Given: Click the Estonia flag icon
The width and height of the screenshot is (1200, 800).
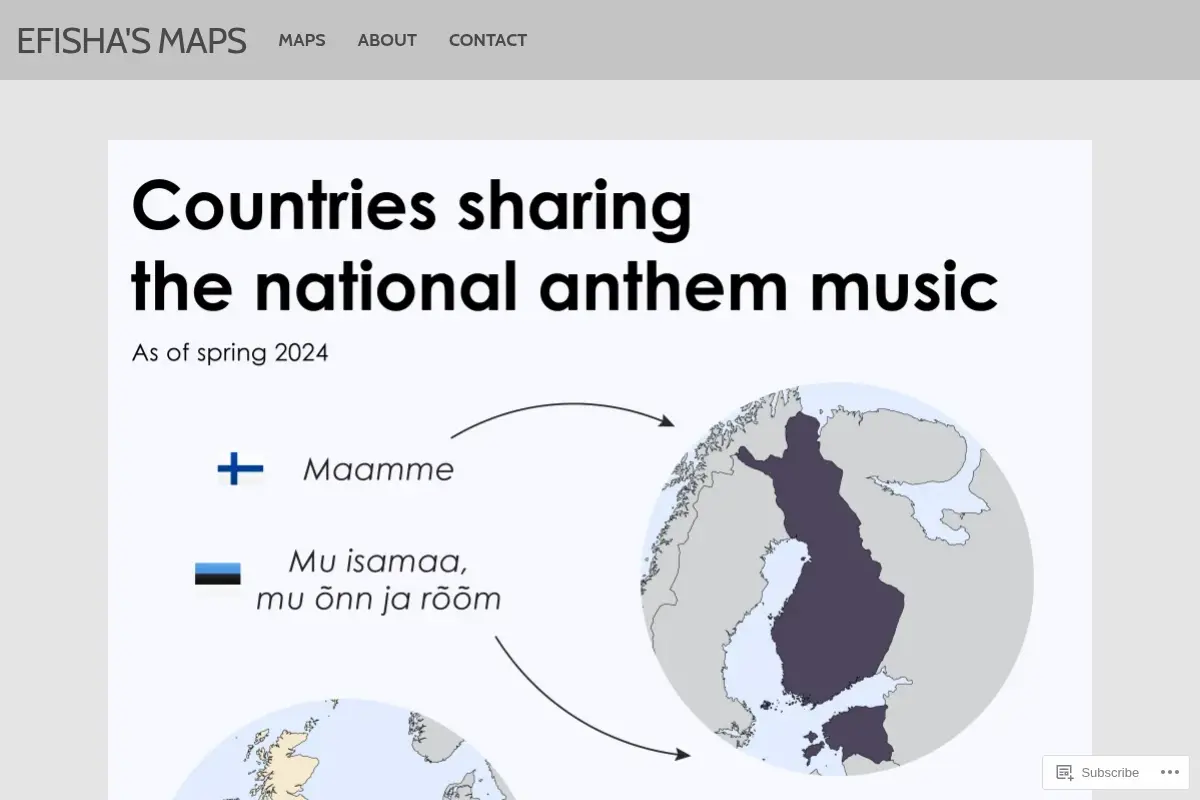Looking at the screenshot, I should pyautogui.click(x=217, y=574).
